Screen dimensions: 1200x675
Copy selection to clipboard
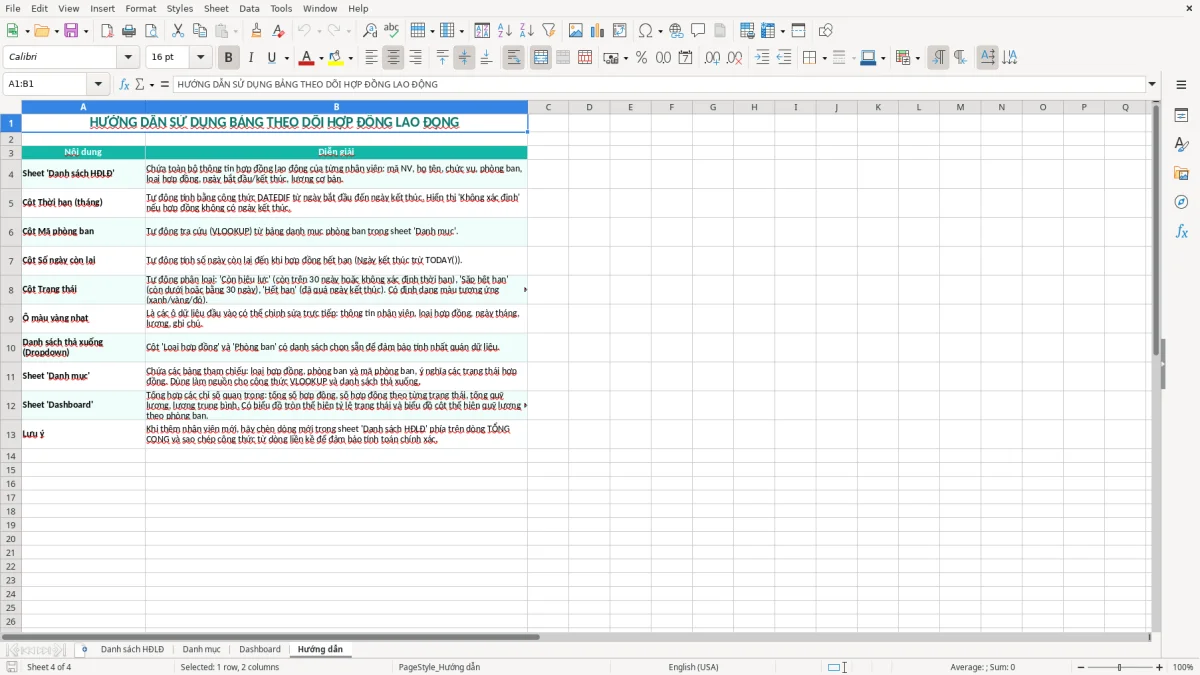199,31
